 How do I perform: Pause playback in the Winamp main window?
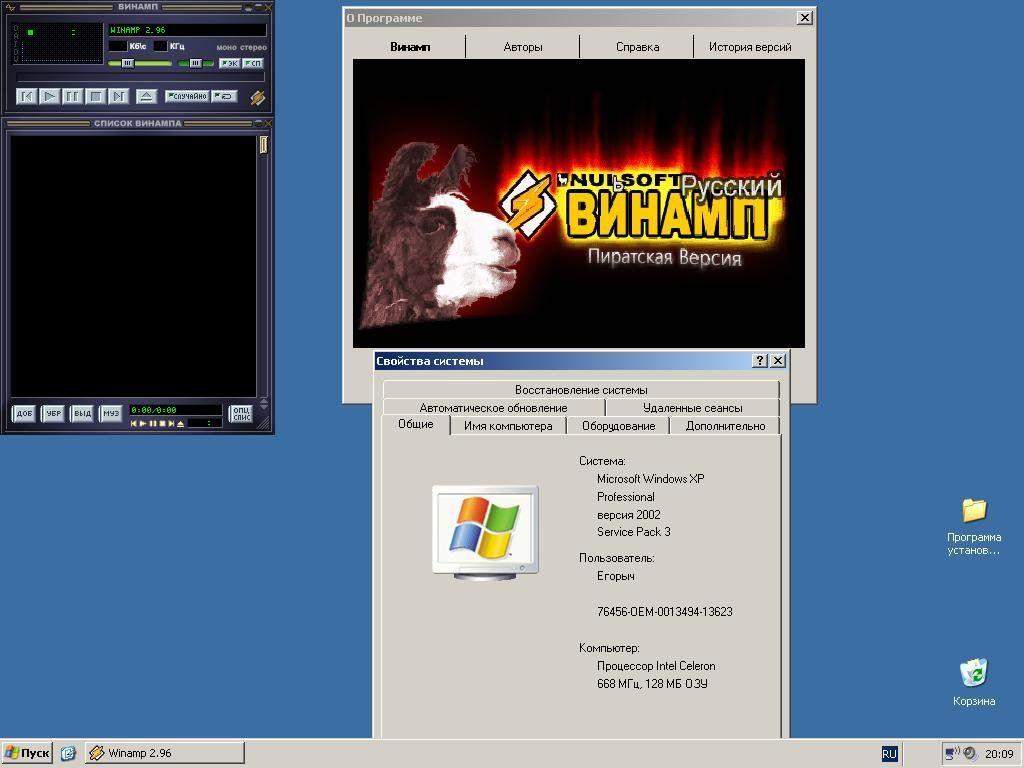72,97
